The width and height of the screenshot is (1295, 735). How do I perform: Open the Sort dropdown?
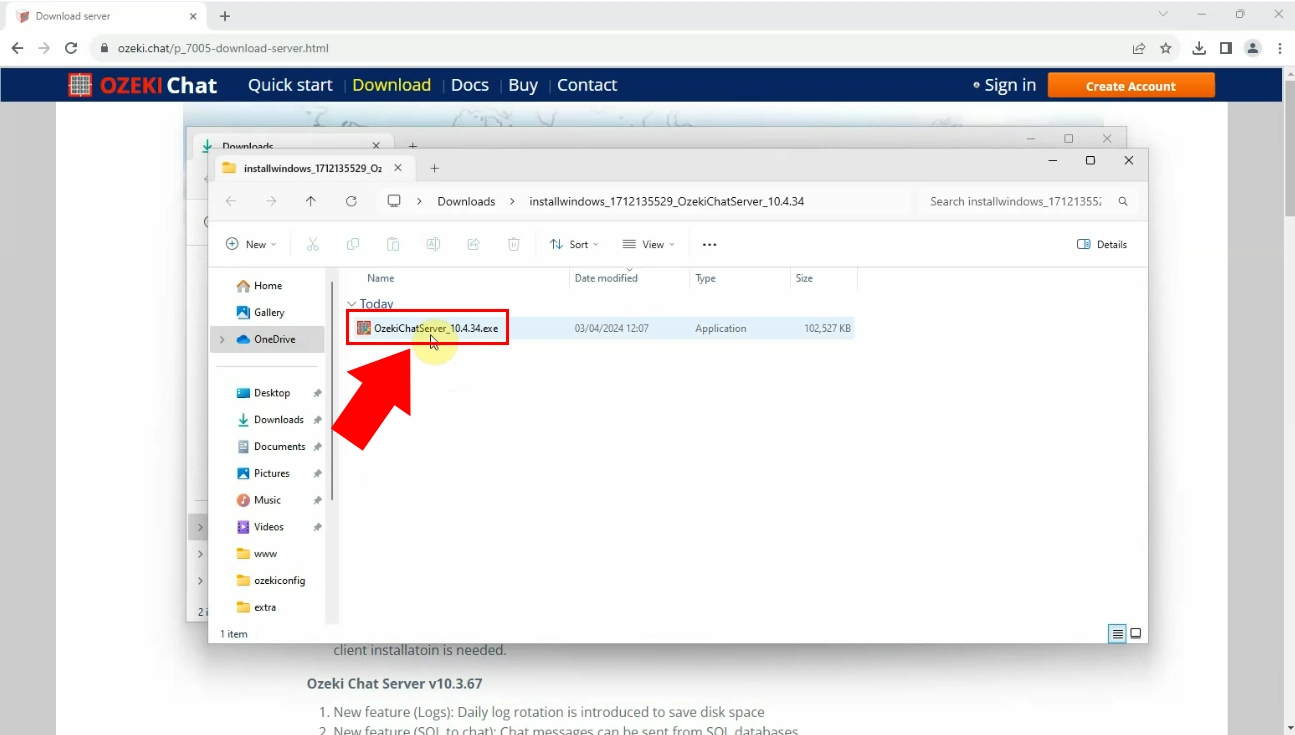click(x=574, y=244)
